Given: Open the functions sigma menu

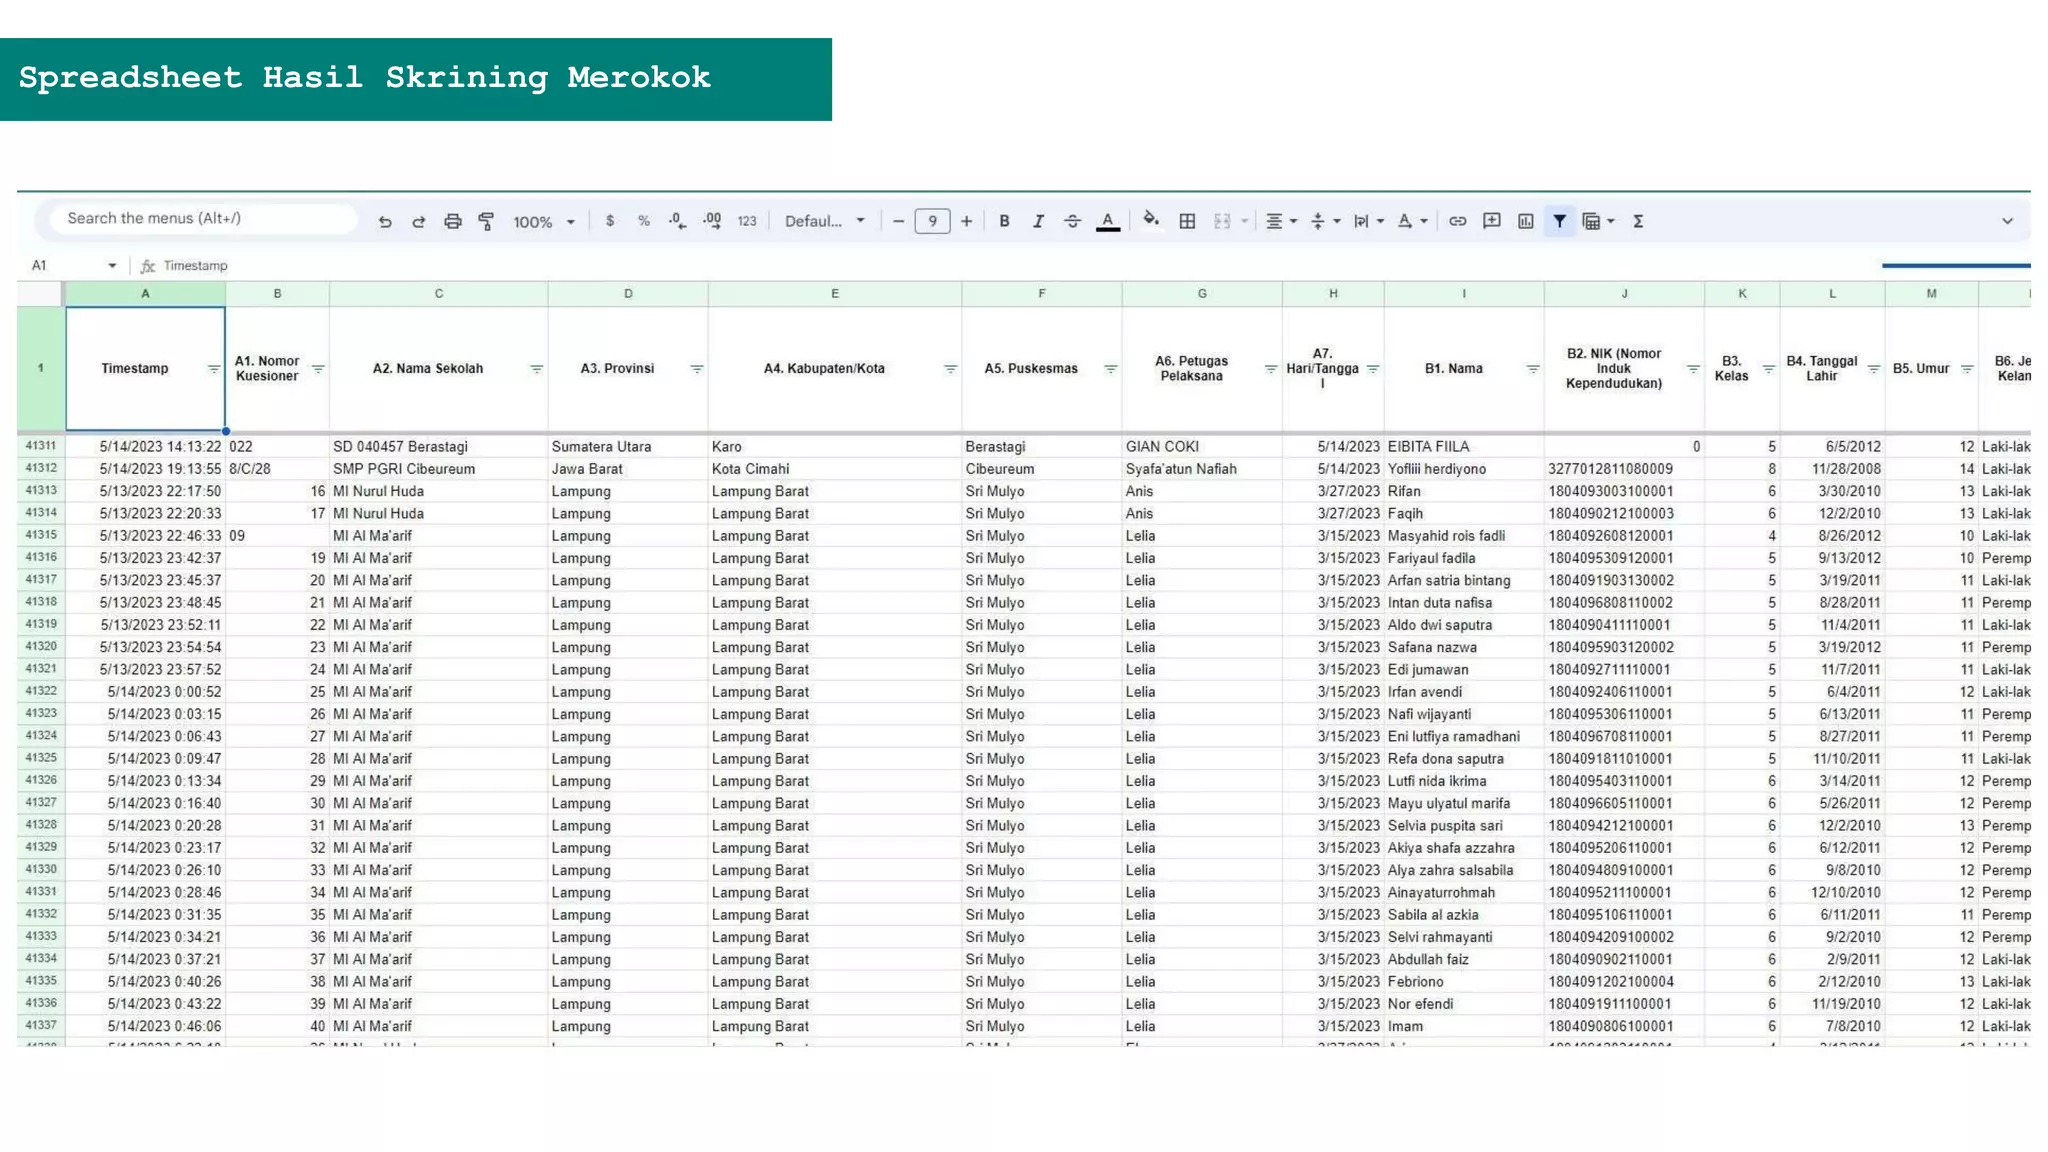Looking at the screenshot, I should [x=1638, y=221].
